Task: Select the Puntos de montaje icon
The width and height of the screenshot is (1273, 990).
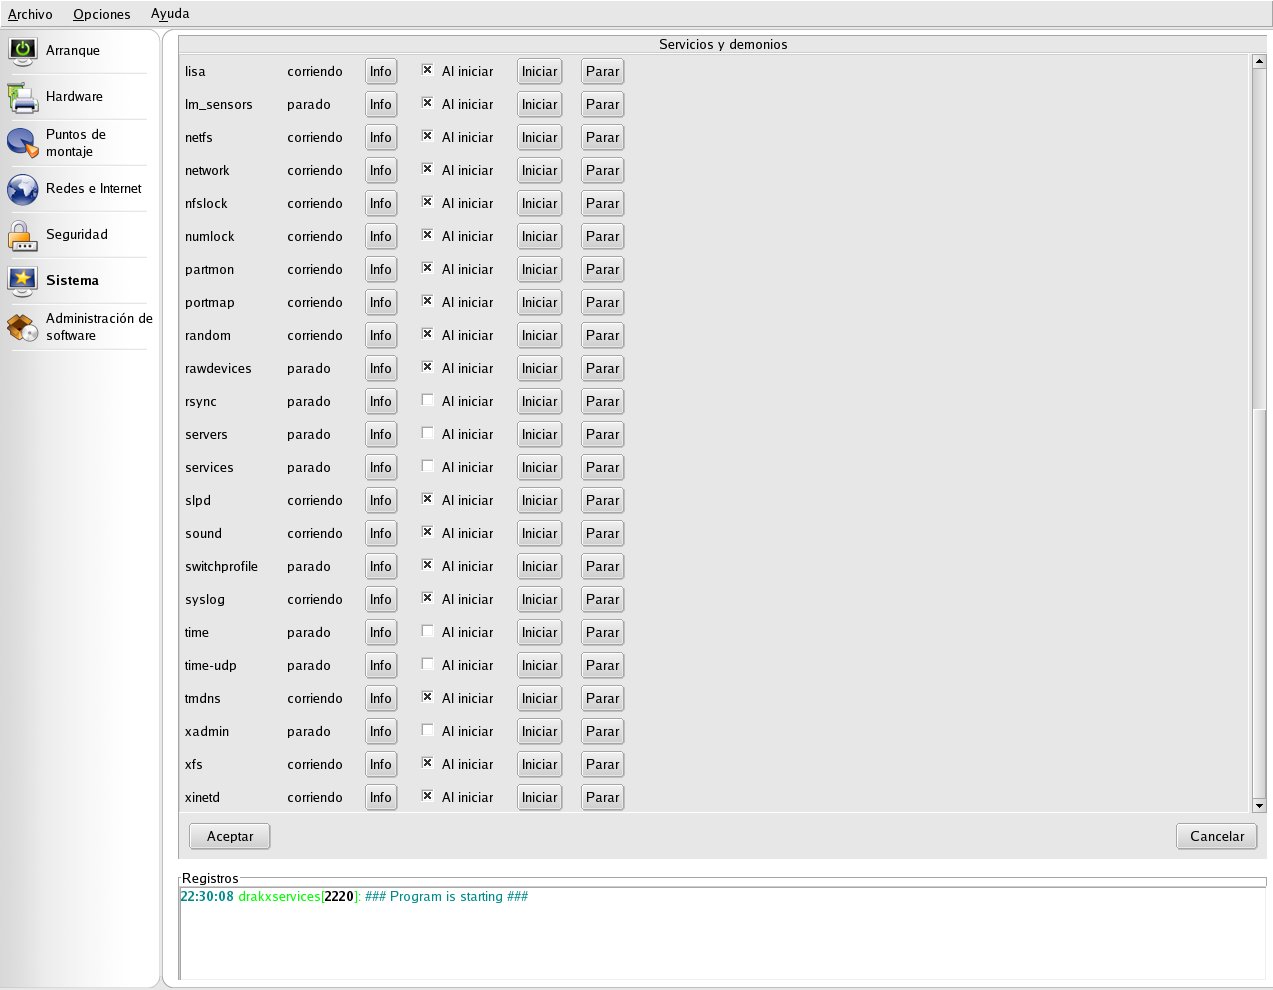Action: point(23,143)
